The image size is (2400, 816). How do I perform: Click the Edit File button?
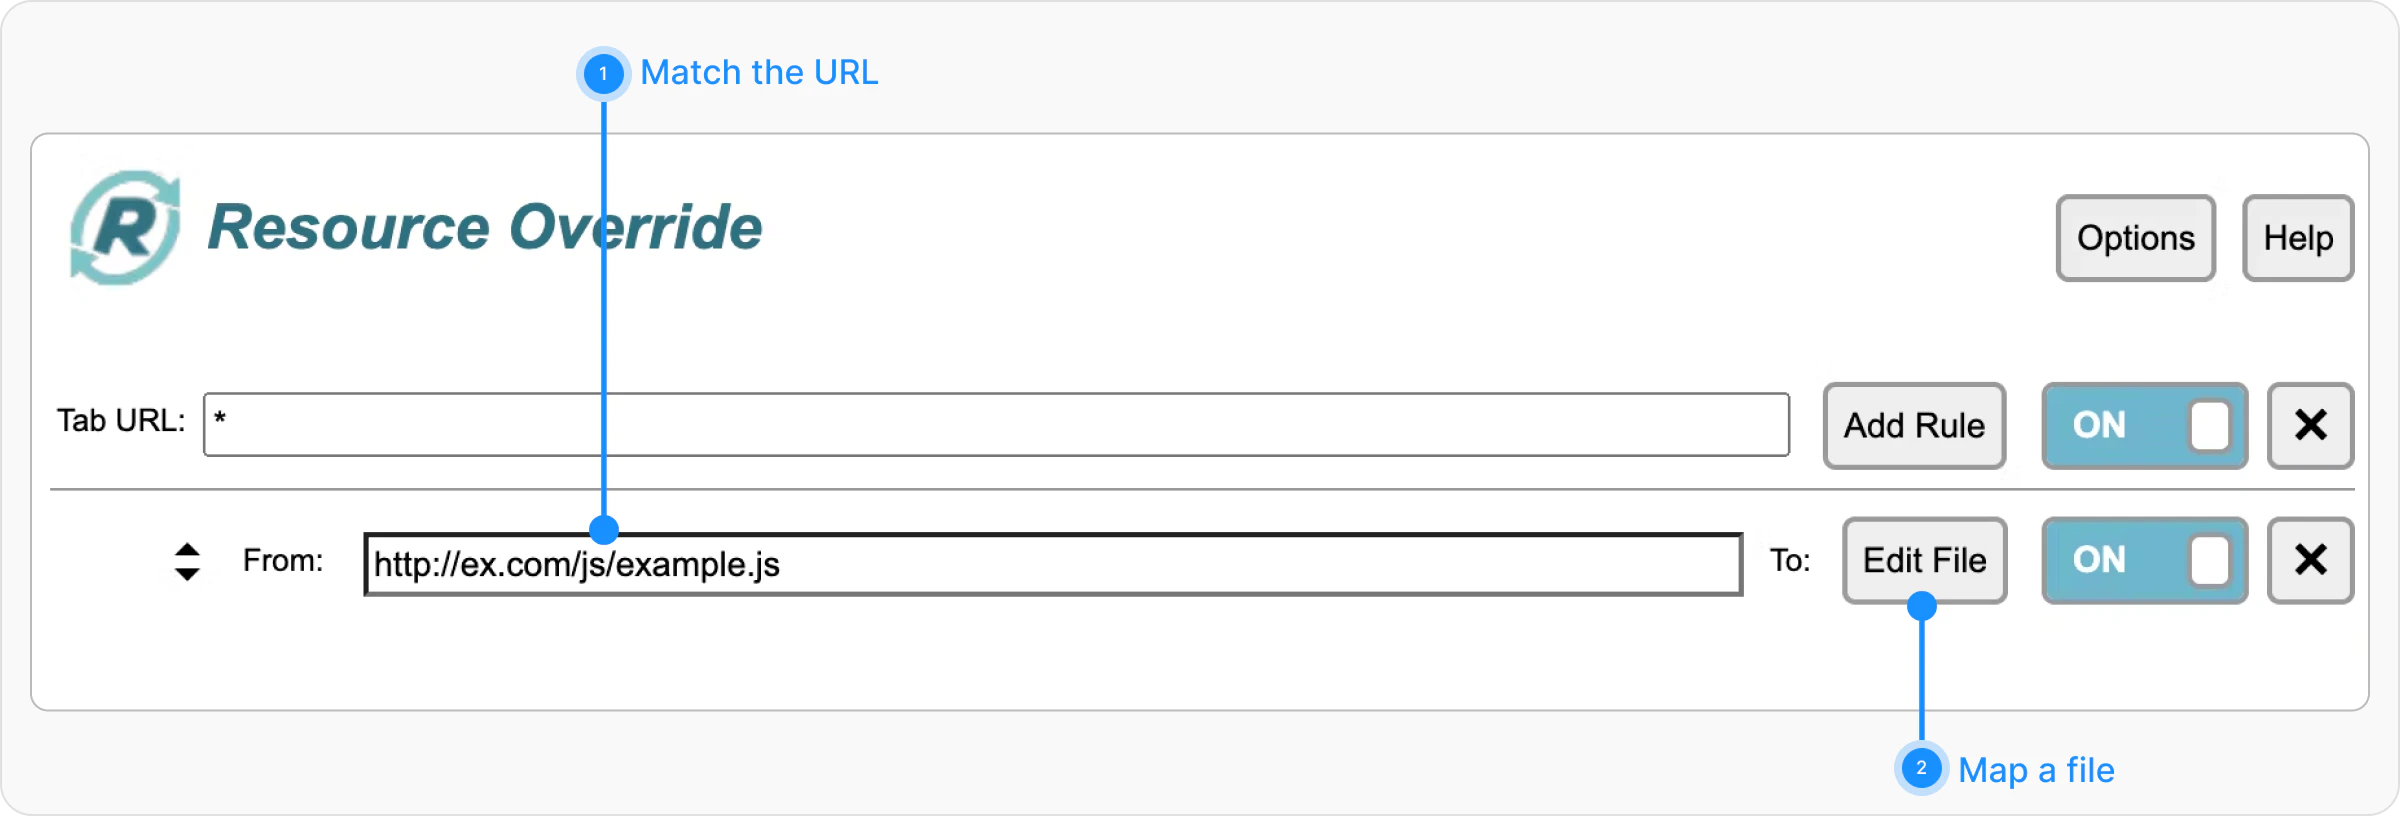tap(1924, 560)
